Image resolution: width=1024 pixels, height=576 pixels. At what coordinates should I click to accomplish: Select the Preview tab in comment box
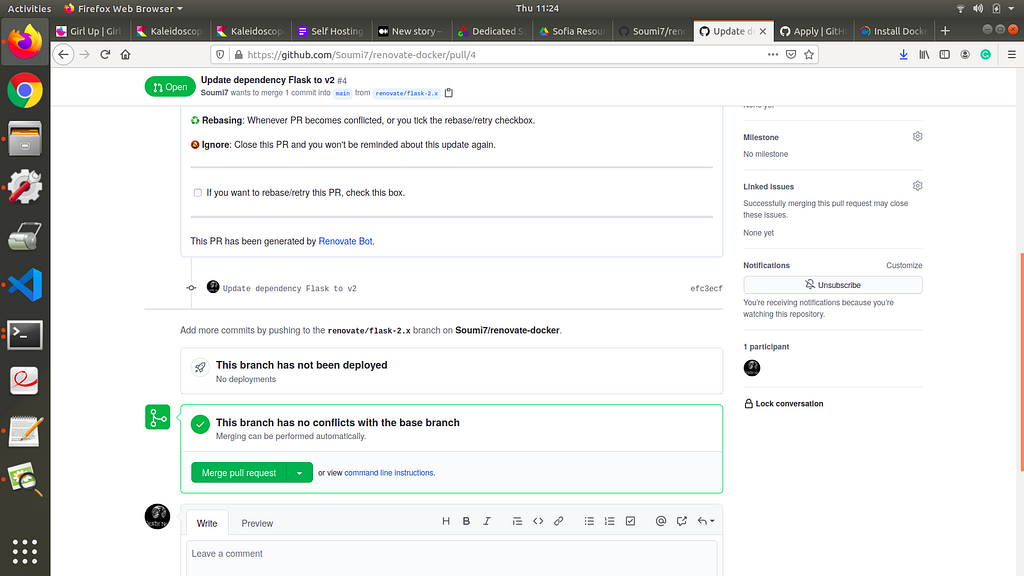click(257, 523)
